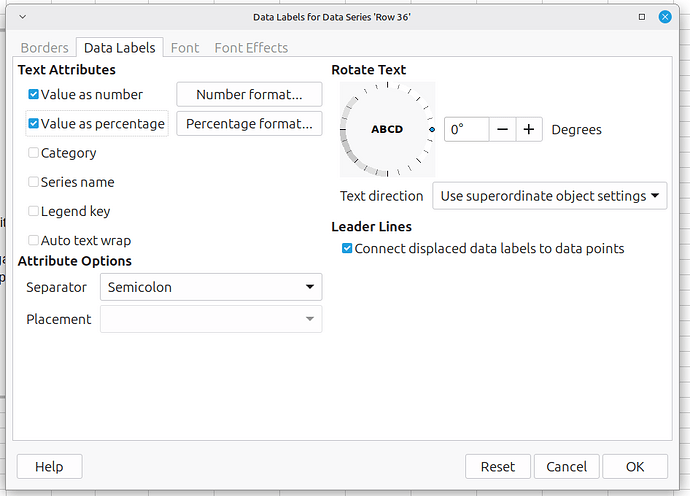Select the Font tab
This screenshot has width=690, height=496.
pos(185,48)
